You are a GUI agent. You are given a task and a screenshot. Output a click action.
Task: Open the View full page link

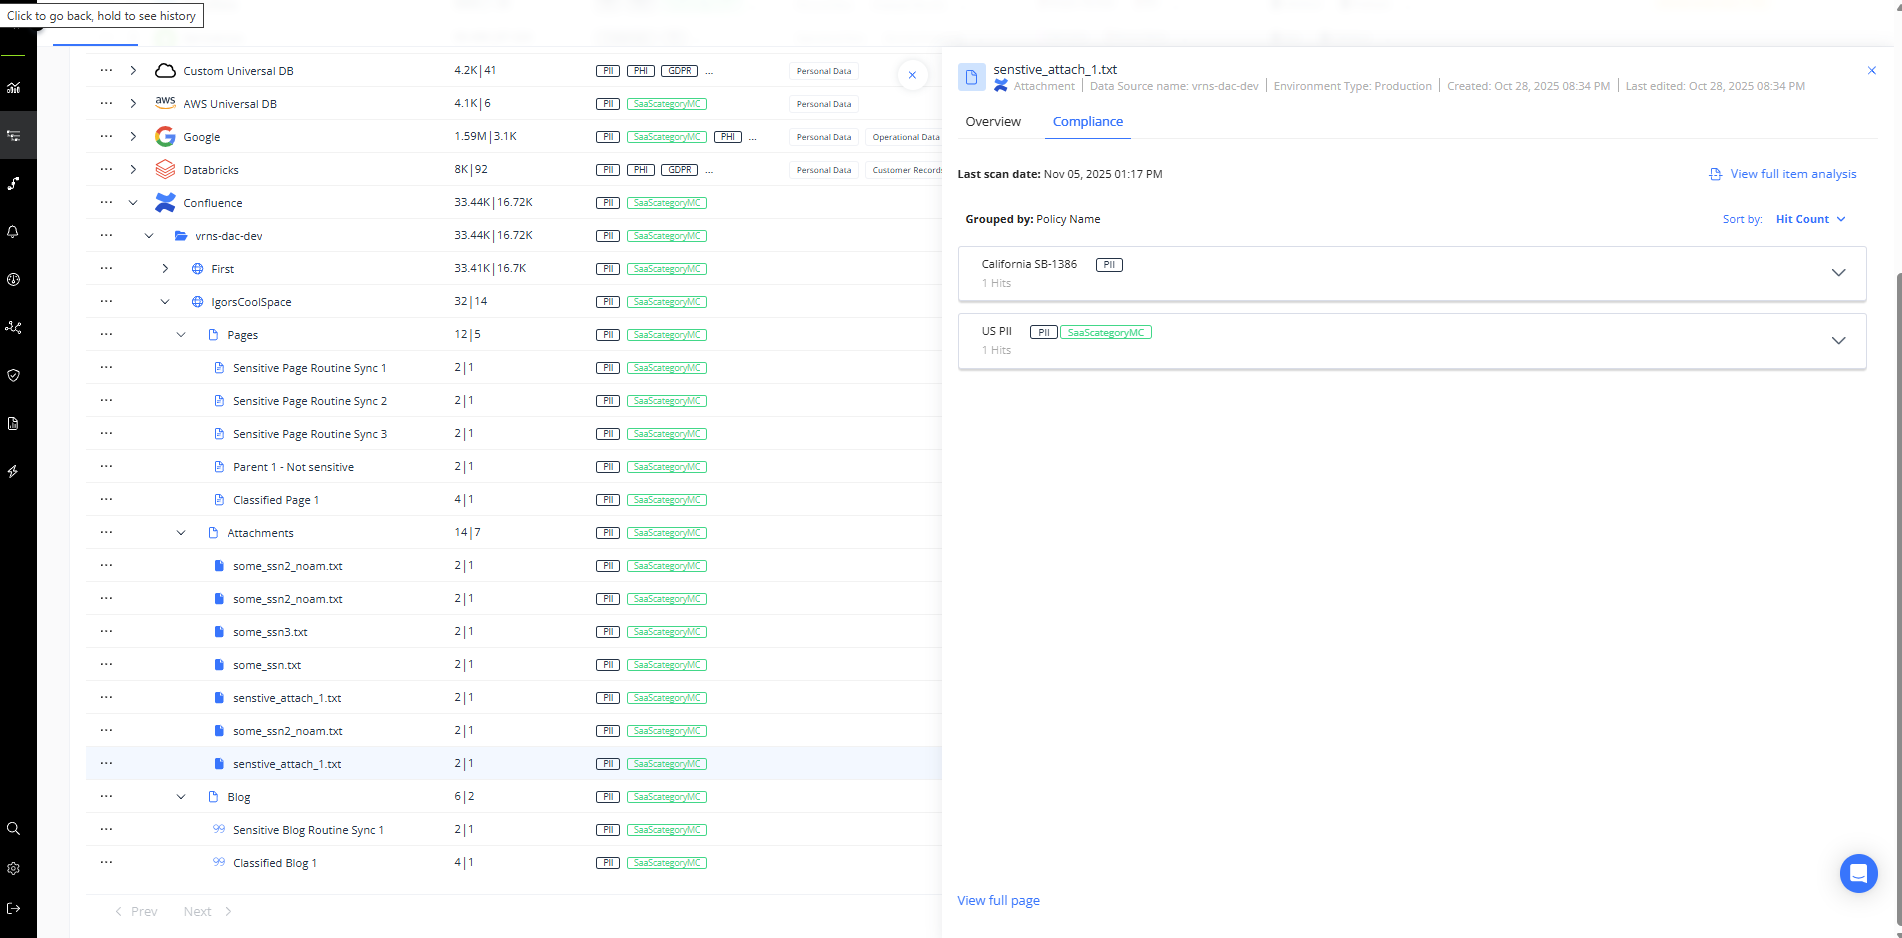point(998,900)
